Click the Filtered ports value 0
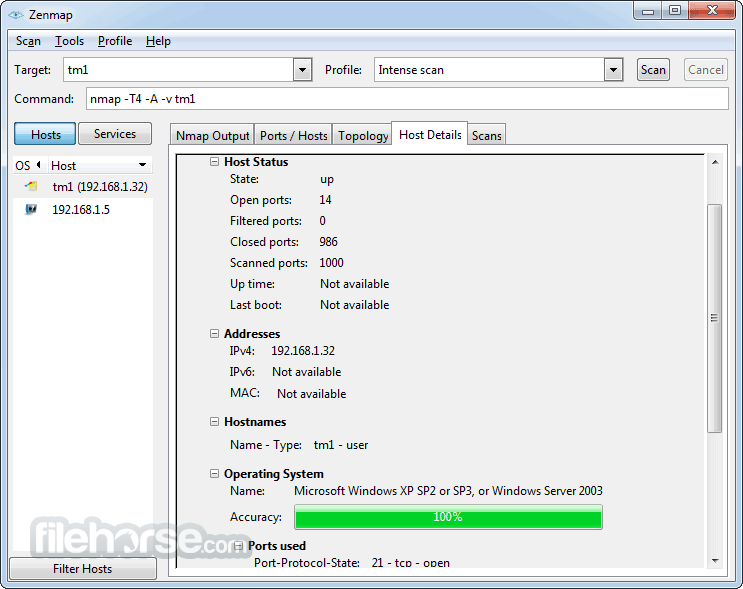This screenshot has height=589, width=743. [322, 221]
